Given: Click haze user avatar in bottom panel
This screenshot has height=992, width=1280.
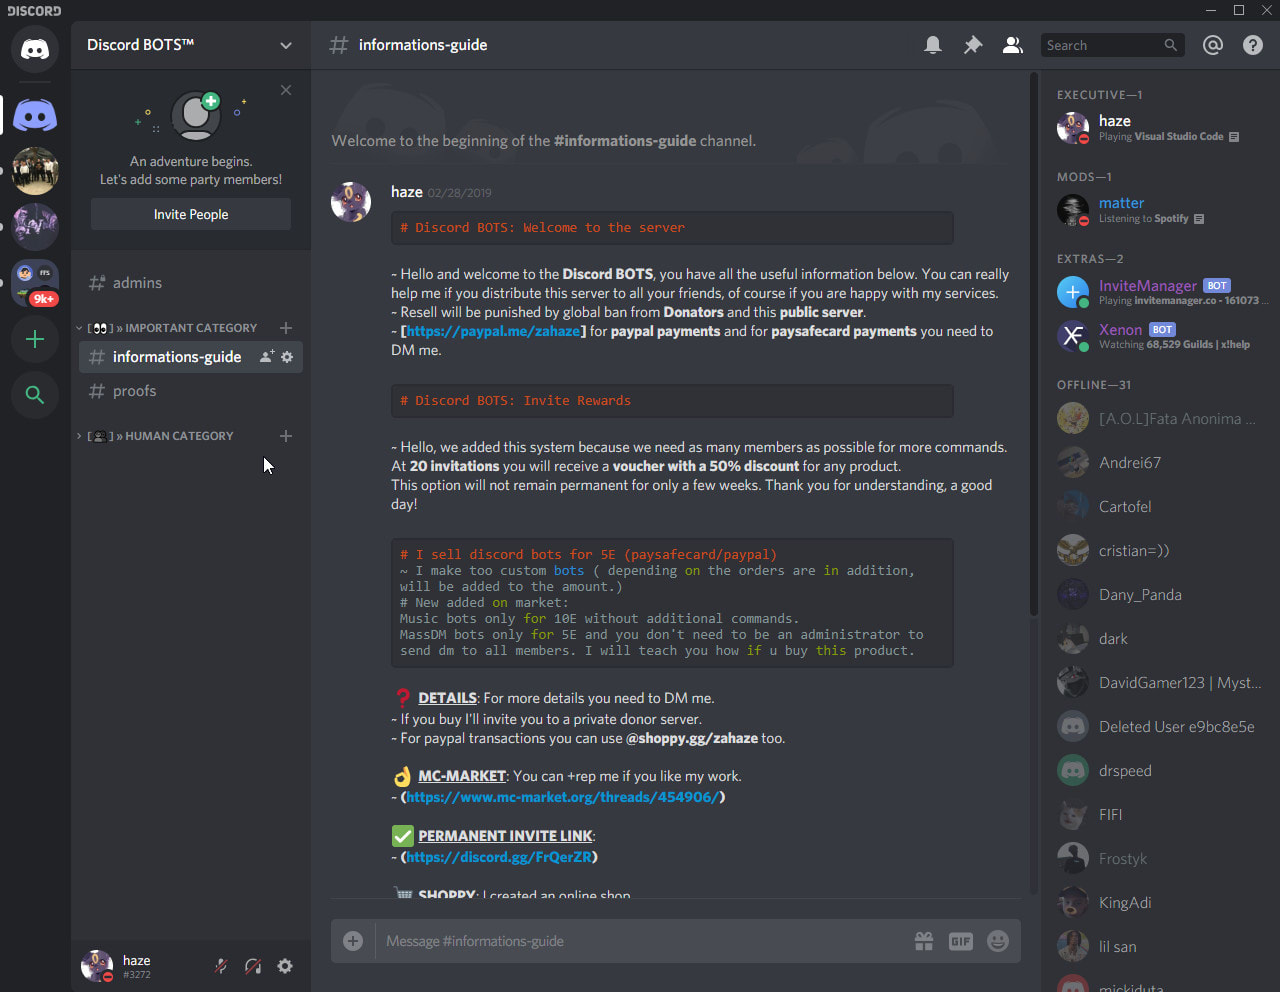Looking at the screenshot, I should click(97, 966).
